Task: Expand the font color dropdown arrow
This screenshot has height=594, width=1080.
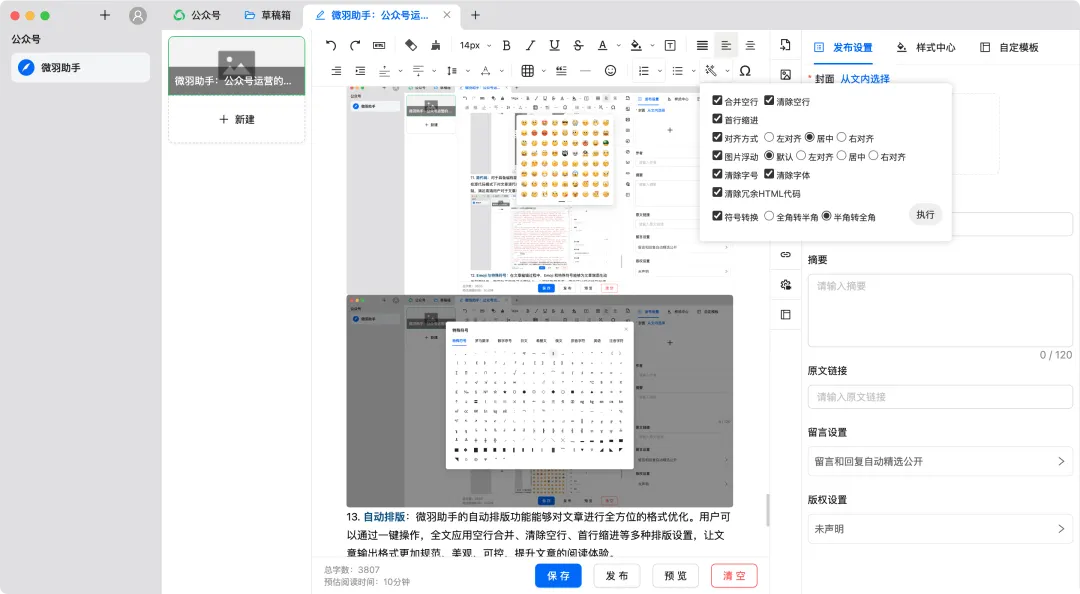Action: pos(619,45)
